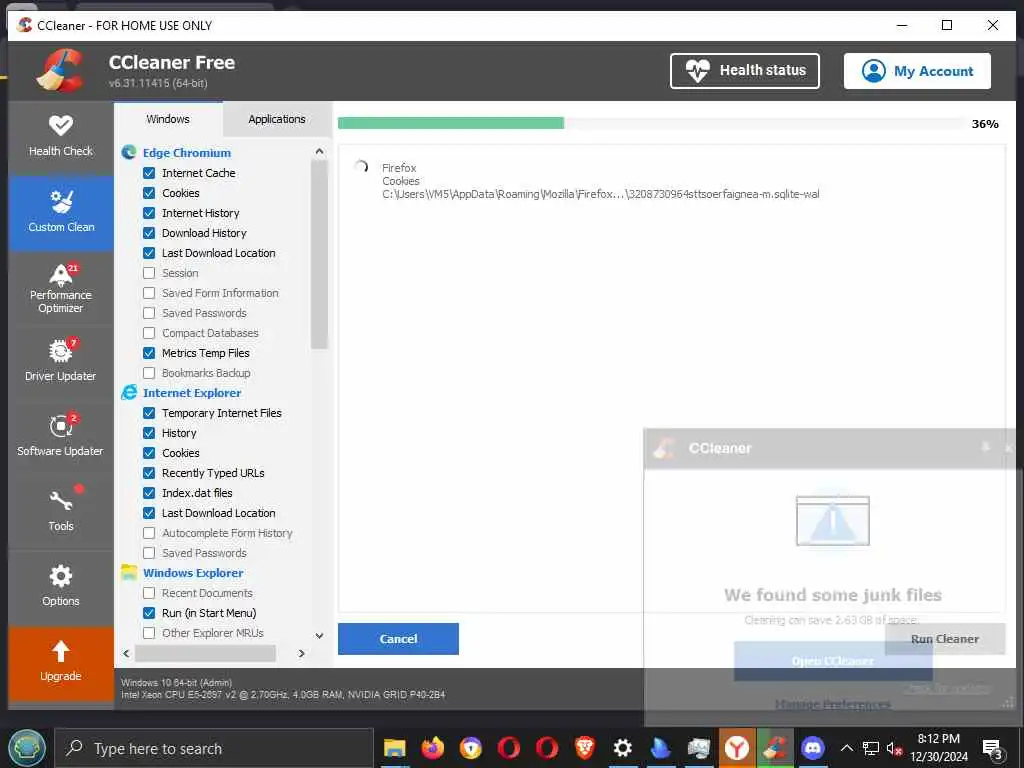Open the notification center in taskbar
Screen dimensions: 1024x768
(993, 750)
